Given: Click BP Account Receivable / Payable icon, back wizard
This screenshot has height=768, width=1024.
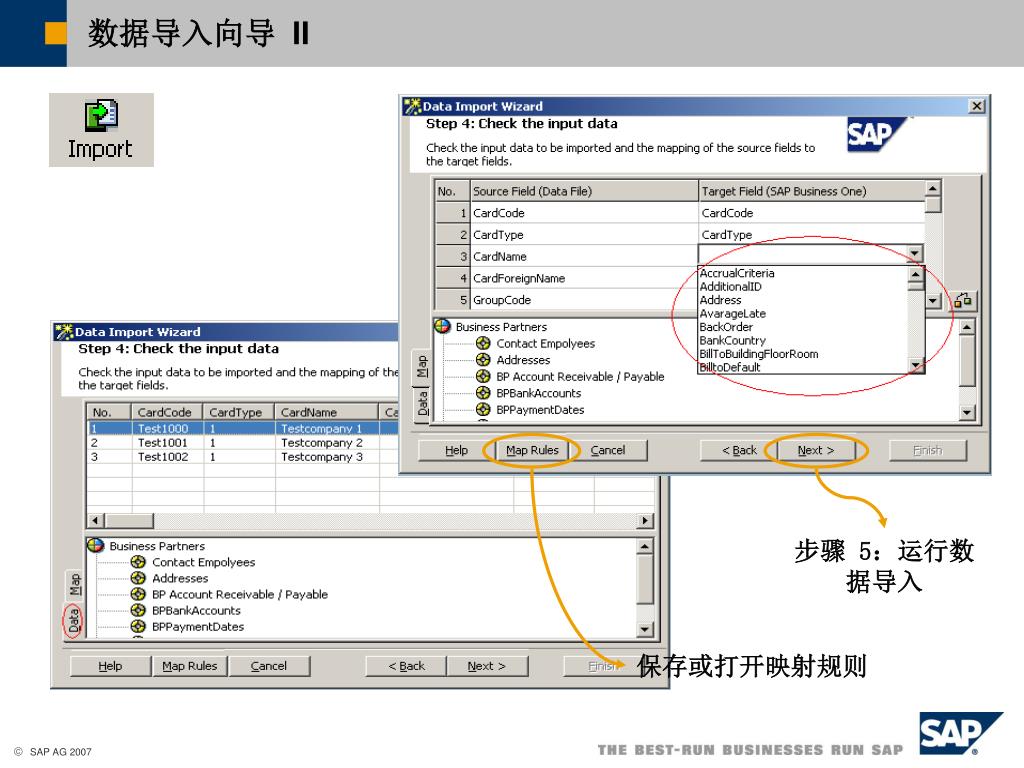Looking at the screenshot, I should click(138, 594).
